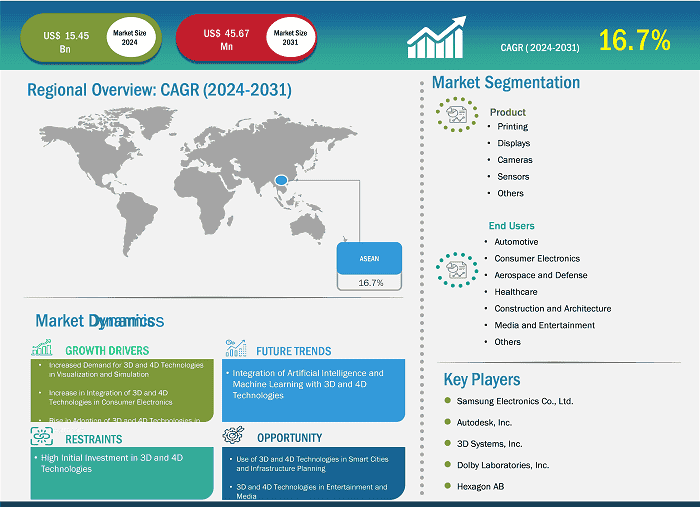Click the End Users subheading

tap(511, 226)
